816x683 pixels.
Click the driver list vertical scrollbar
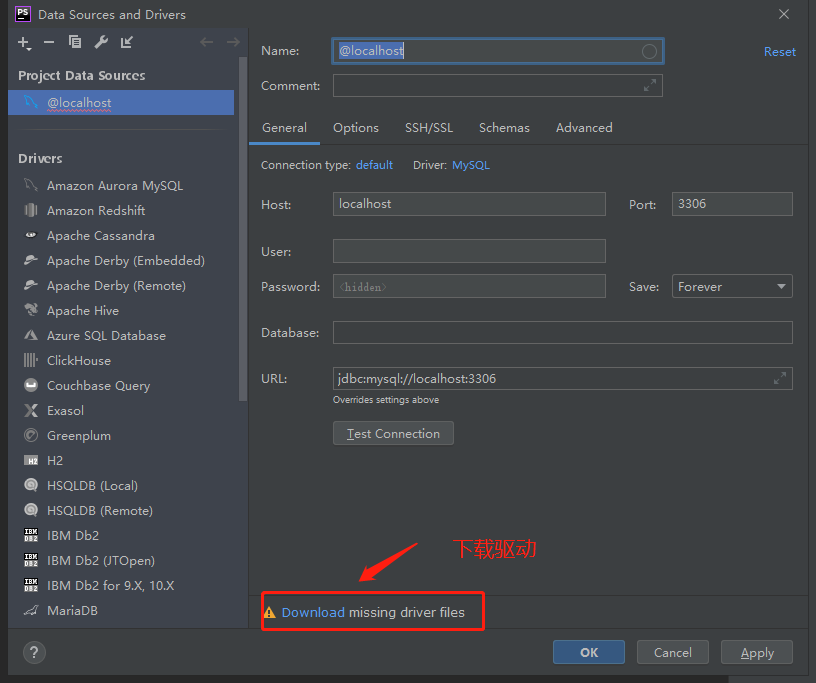tap(243, 229)
